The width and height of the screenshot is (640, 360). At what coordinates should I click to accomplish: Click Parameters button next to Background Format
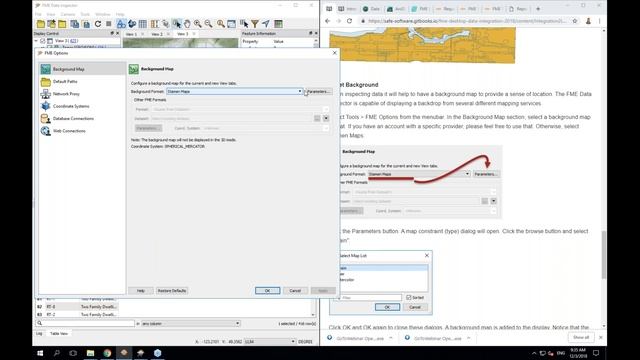pyautogui.click(x=319, y=91)
